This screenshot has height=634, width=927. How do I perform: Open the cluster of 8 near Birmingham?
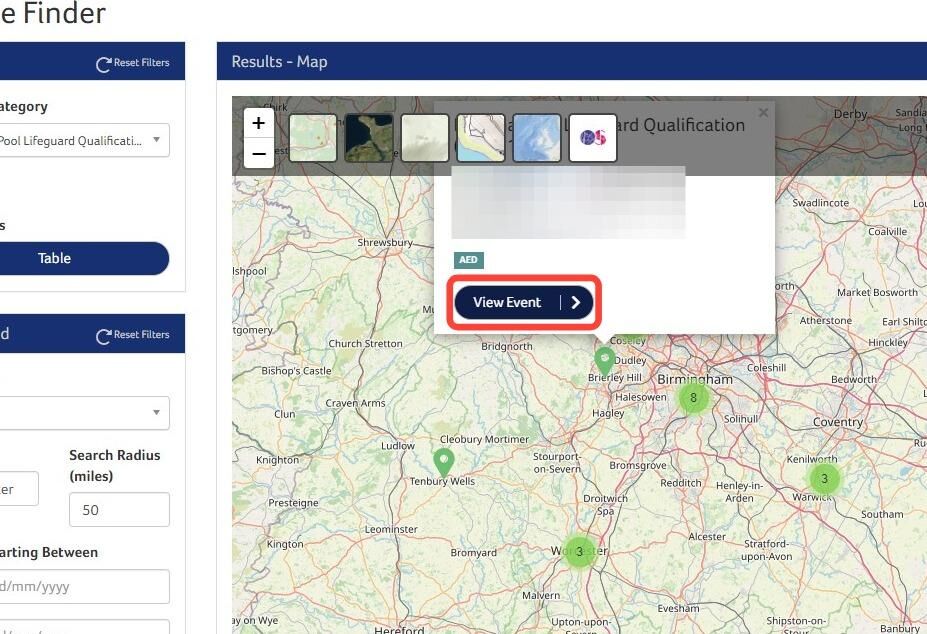pyautogui.click(x=693, y=397)
